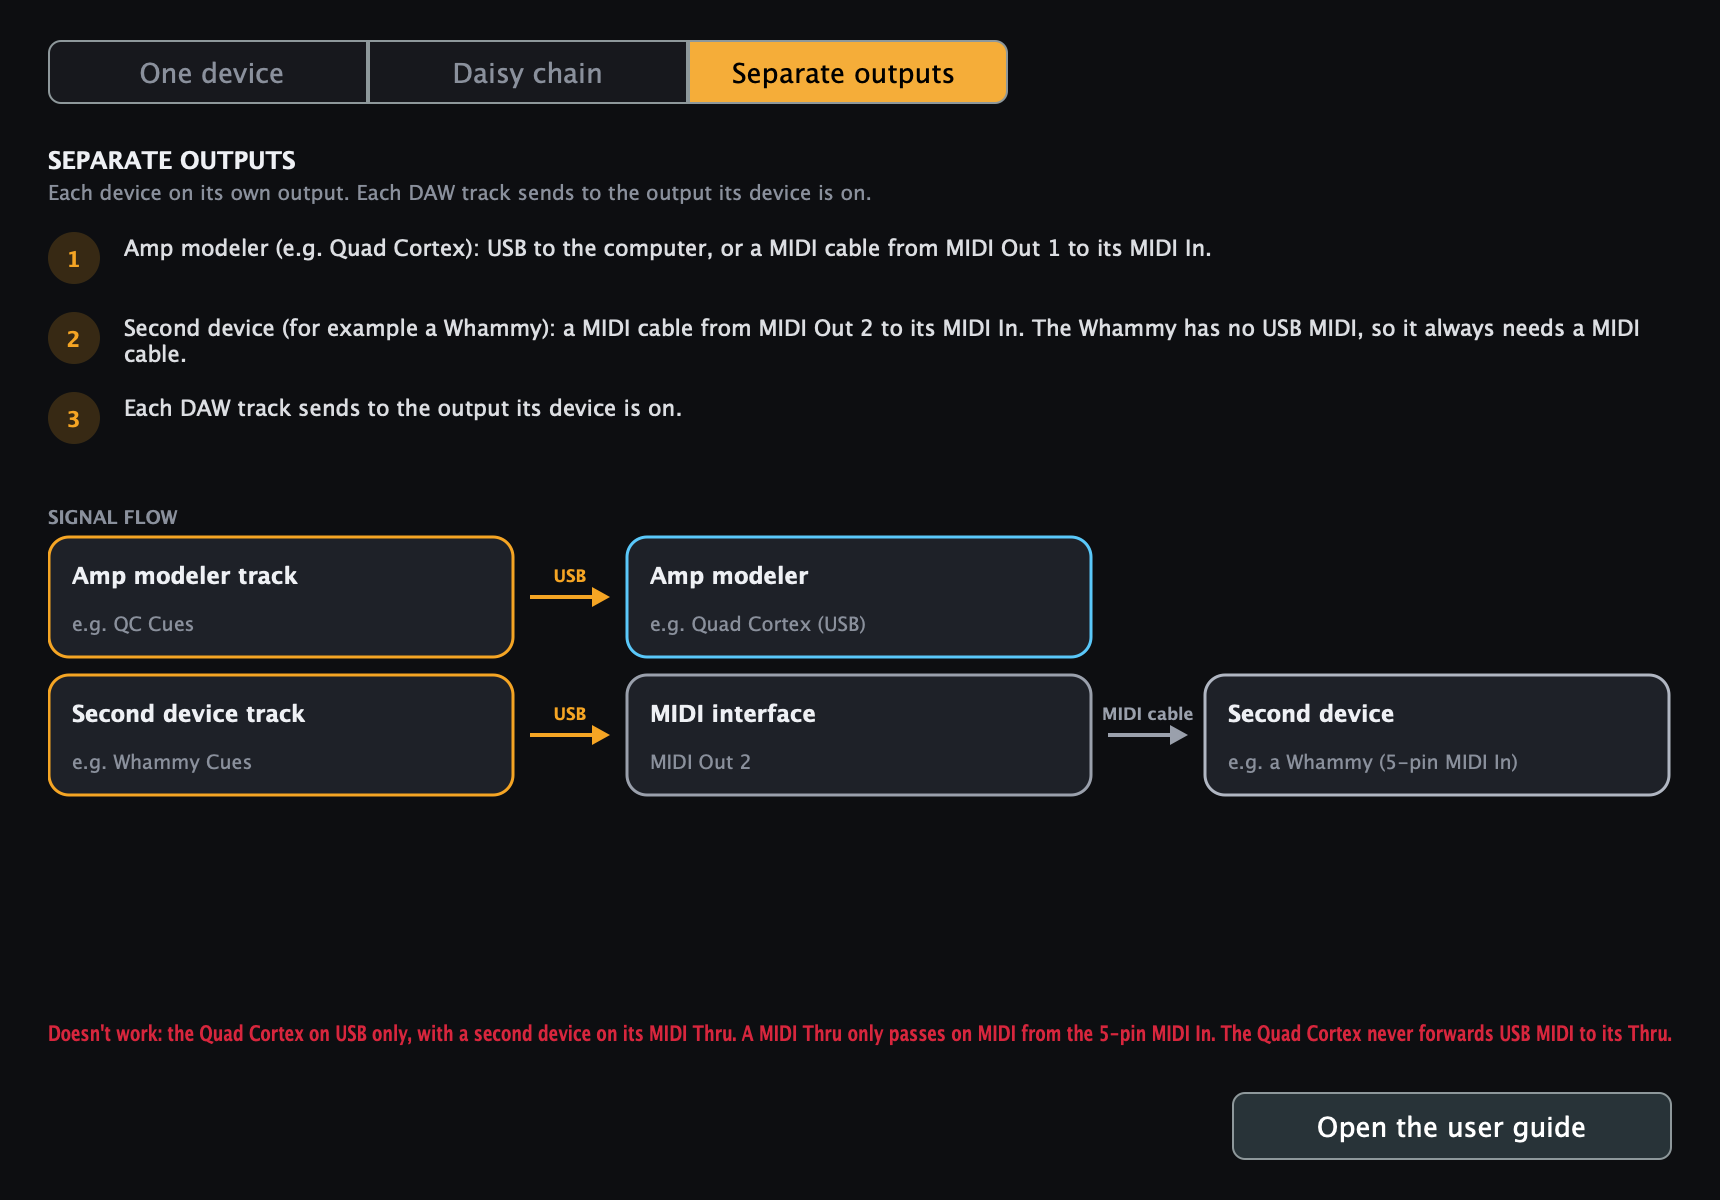The height and width of the screenshot is (1200, 1720).
Task: Open the user guide
Action: (1451, 1126)
